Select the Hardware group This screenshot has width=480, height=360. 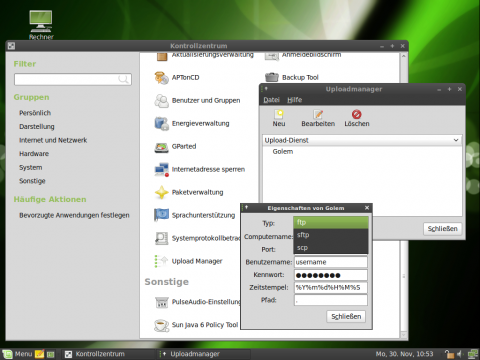pos(34,154)
